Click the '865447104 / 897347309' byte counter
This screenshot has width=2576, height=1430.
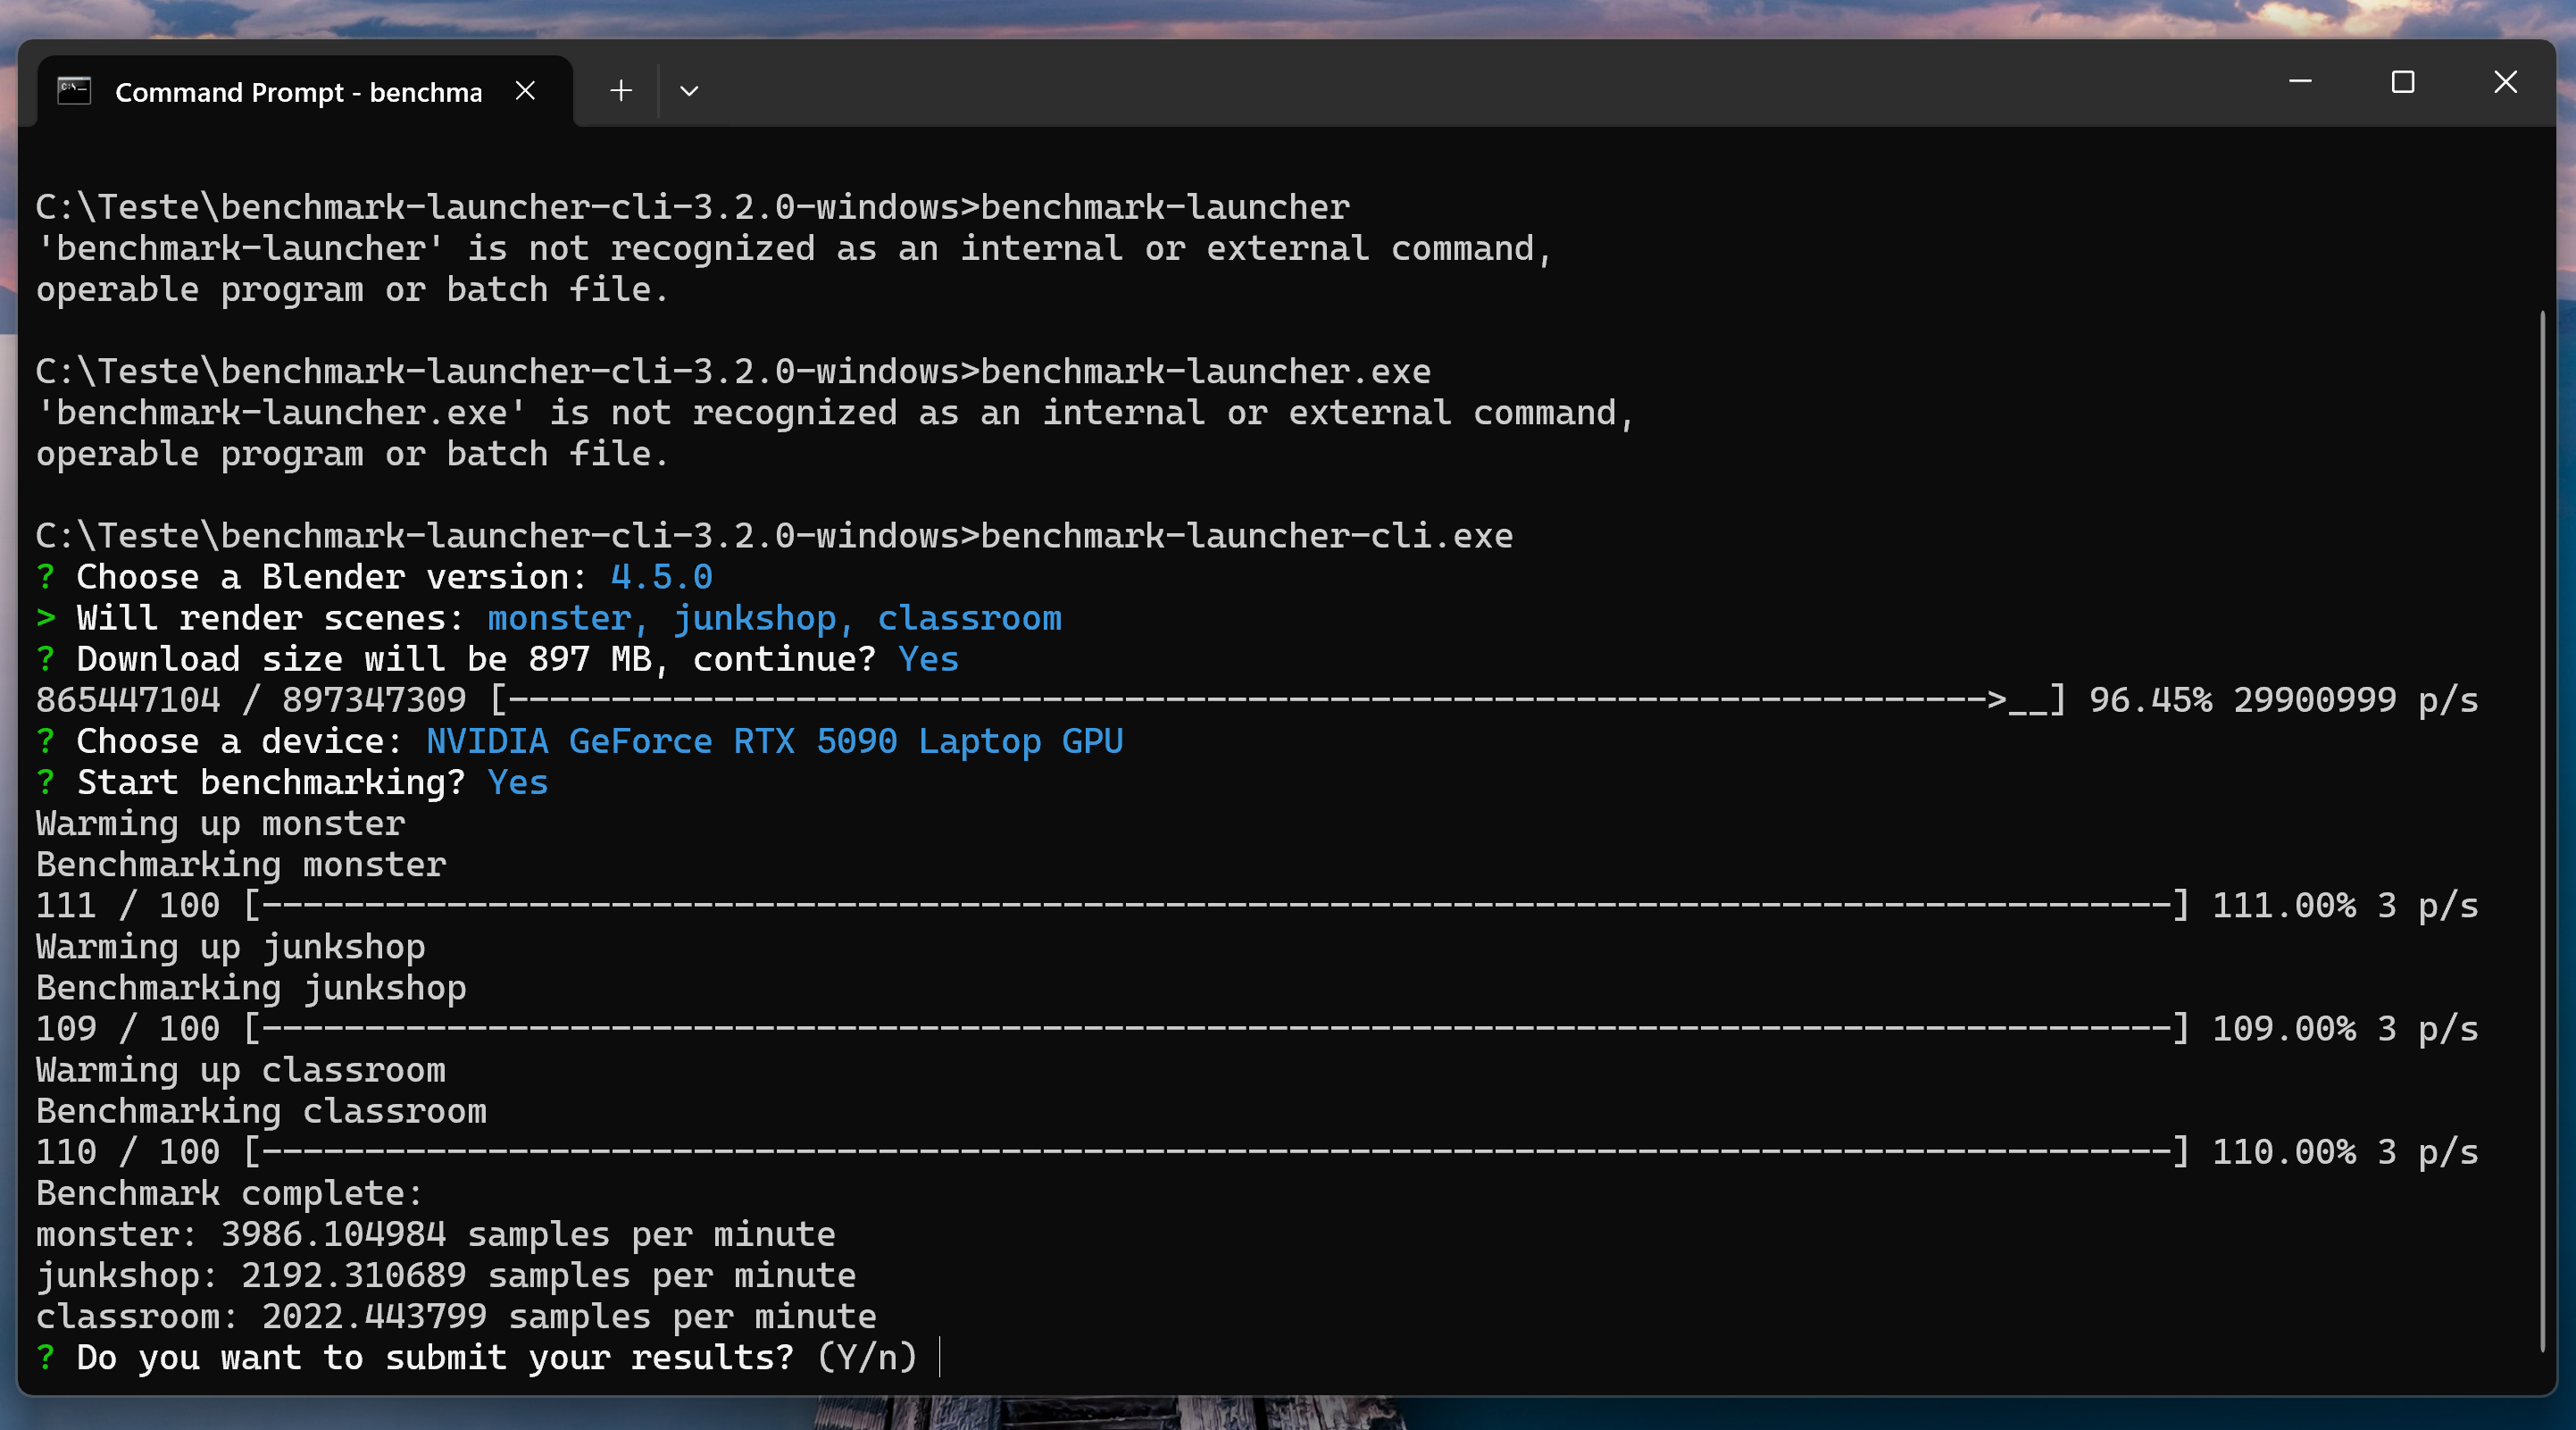(251, 700)
